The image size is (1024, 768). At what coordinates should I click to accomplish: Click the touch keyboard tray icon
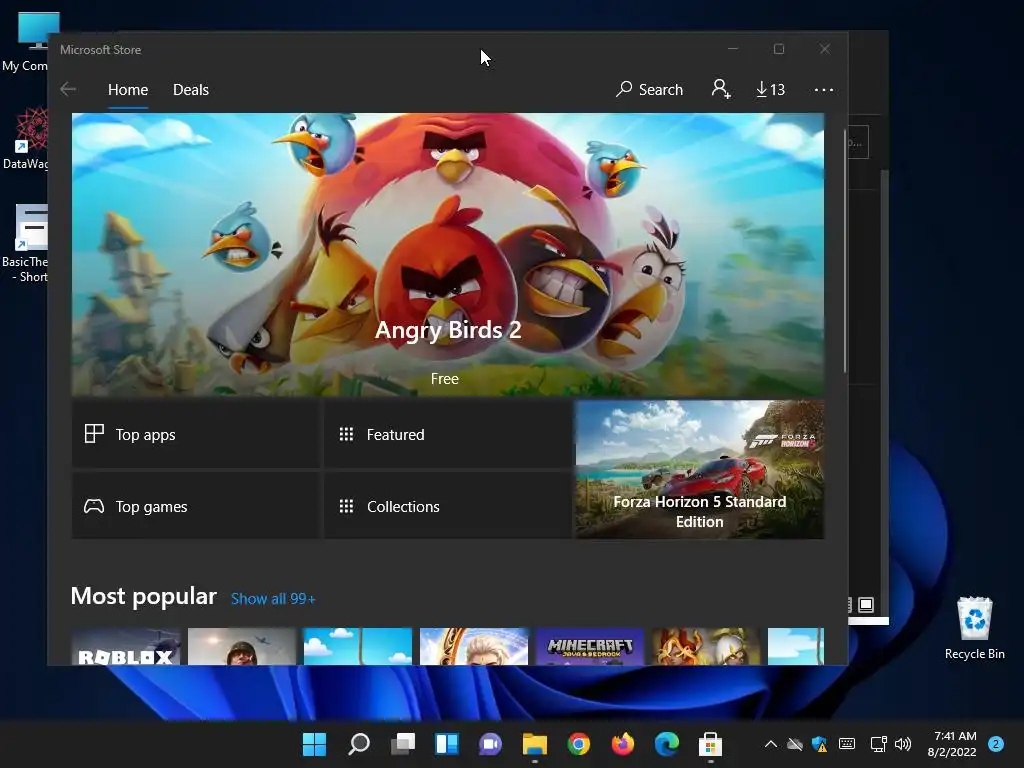coord(847,744)
